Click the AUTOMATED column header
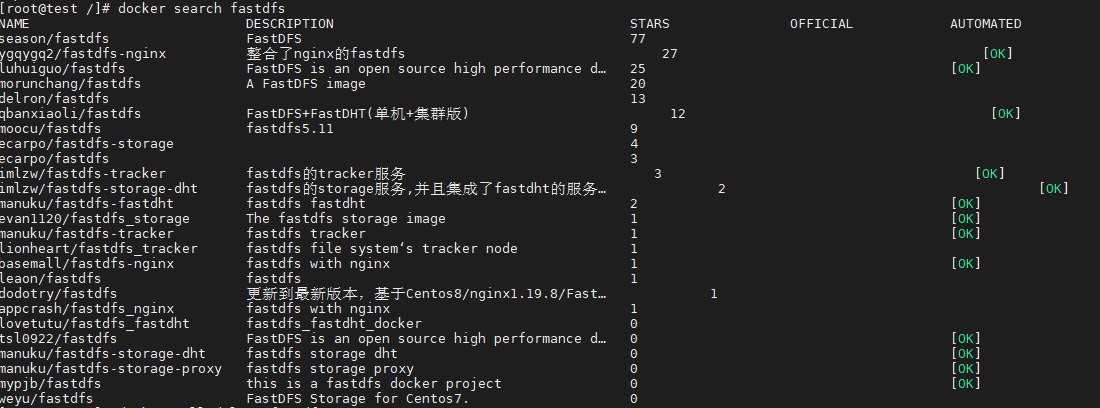1100x408 pixels. click(x=985, y=24)
